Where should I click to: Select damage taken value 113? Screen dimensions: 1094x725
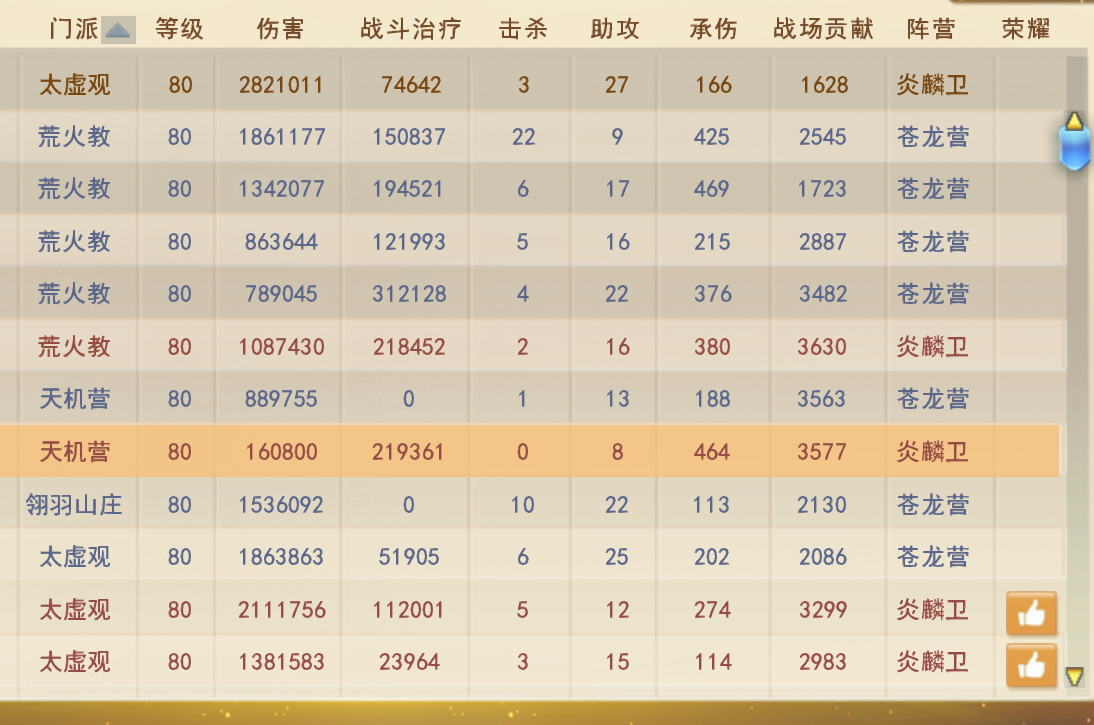pyautogui.click(x=712, y=505)
